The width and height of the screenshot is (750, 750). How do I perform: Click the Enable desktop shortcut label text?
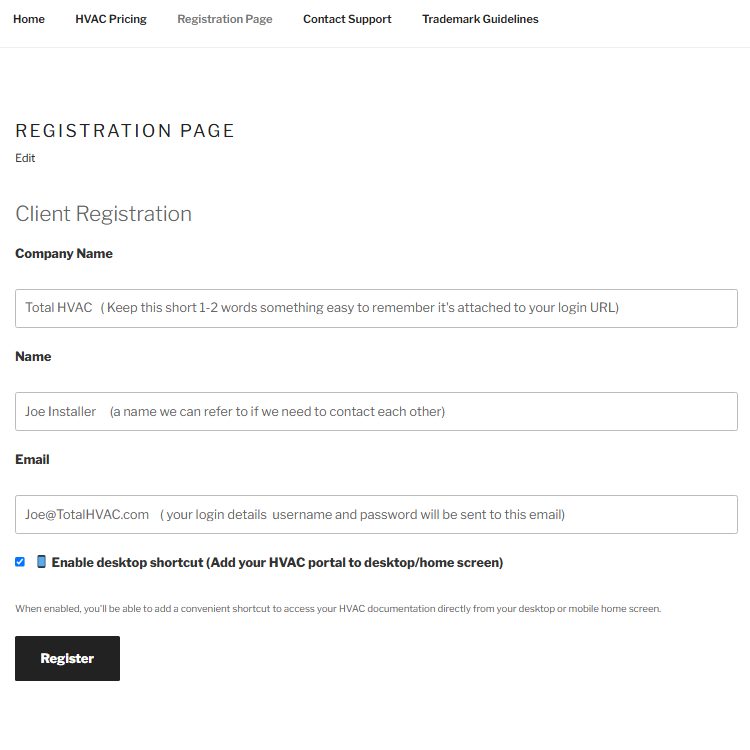(x=277, y=562)
